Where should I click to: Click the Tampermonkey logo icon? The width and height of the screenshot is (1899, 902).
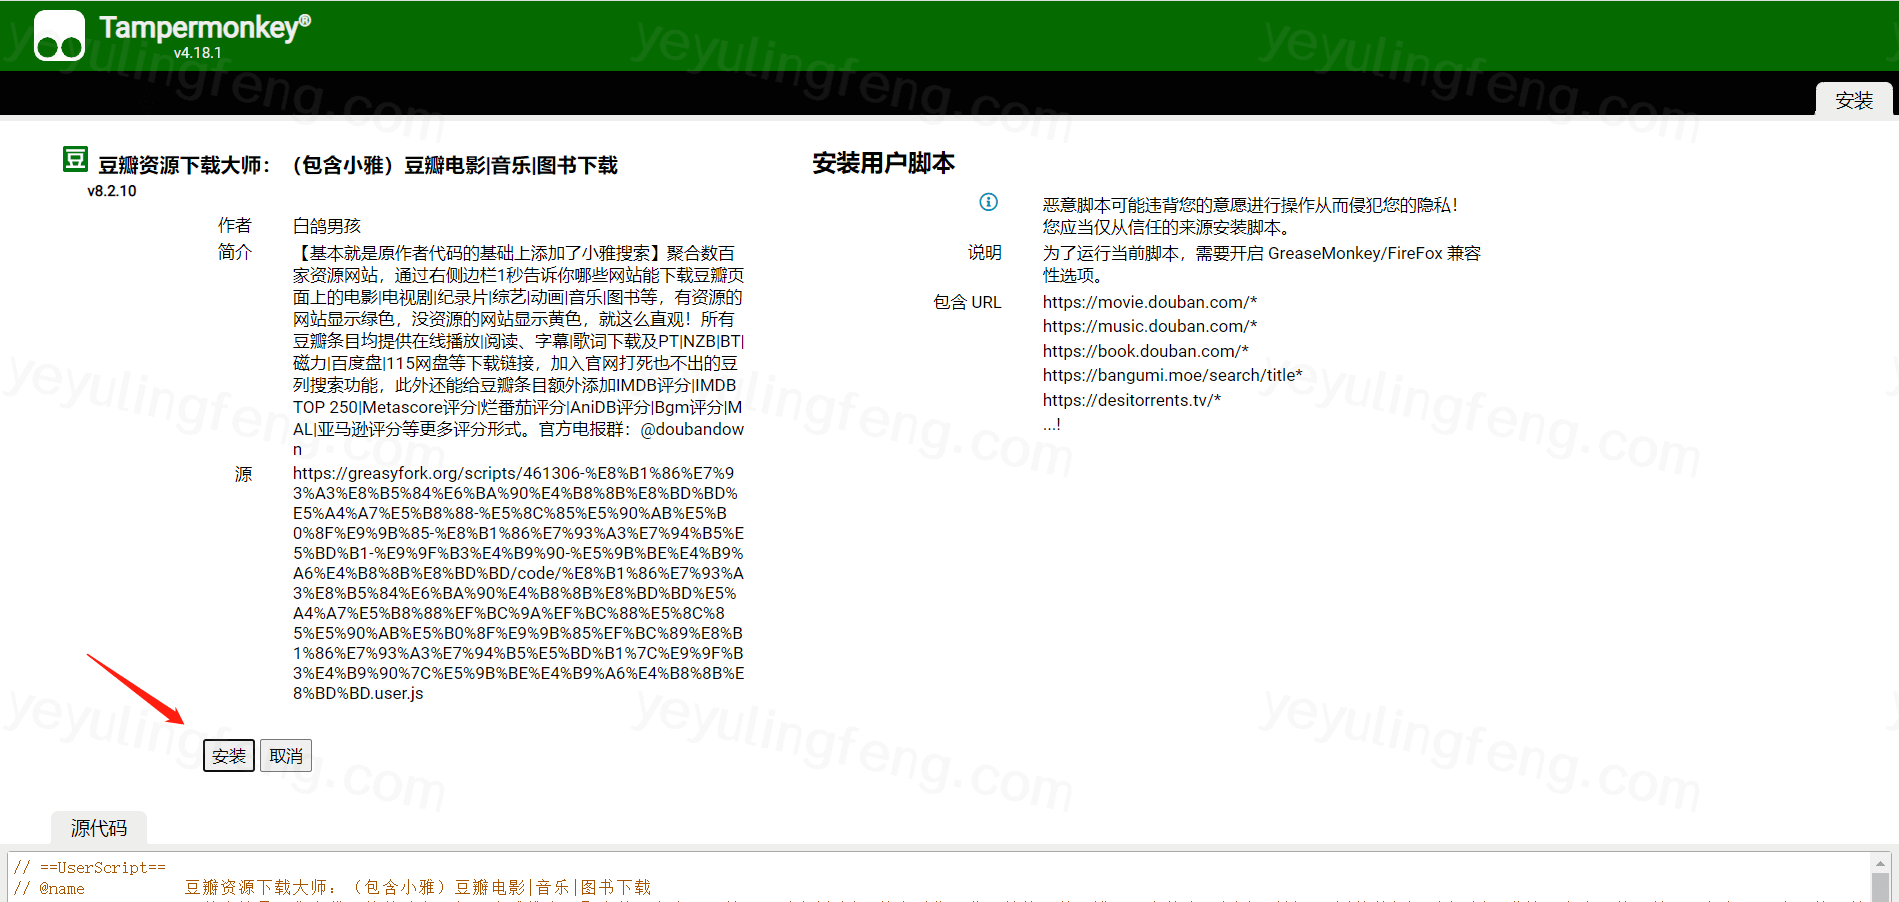click(x=59, y=36)
